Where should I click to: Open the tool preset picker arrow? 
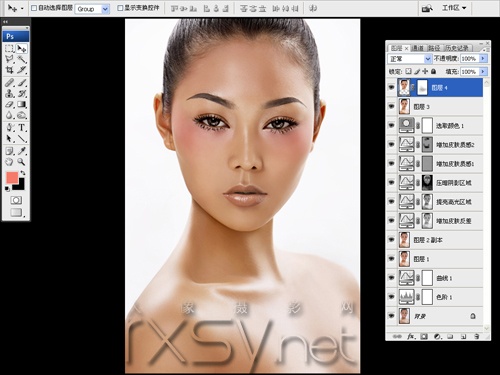point(22,8)
